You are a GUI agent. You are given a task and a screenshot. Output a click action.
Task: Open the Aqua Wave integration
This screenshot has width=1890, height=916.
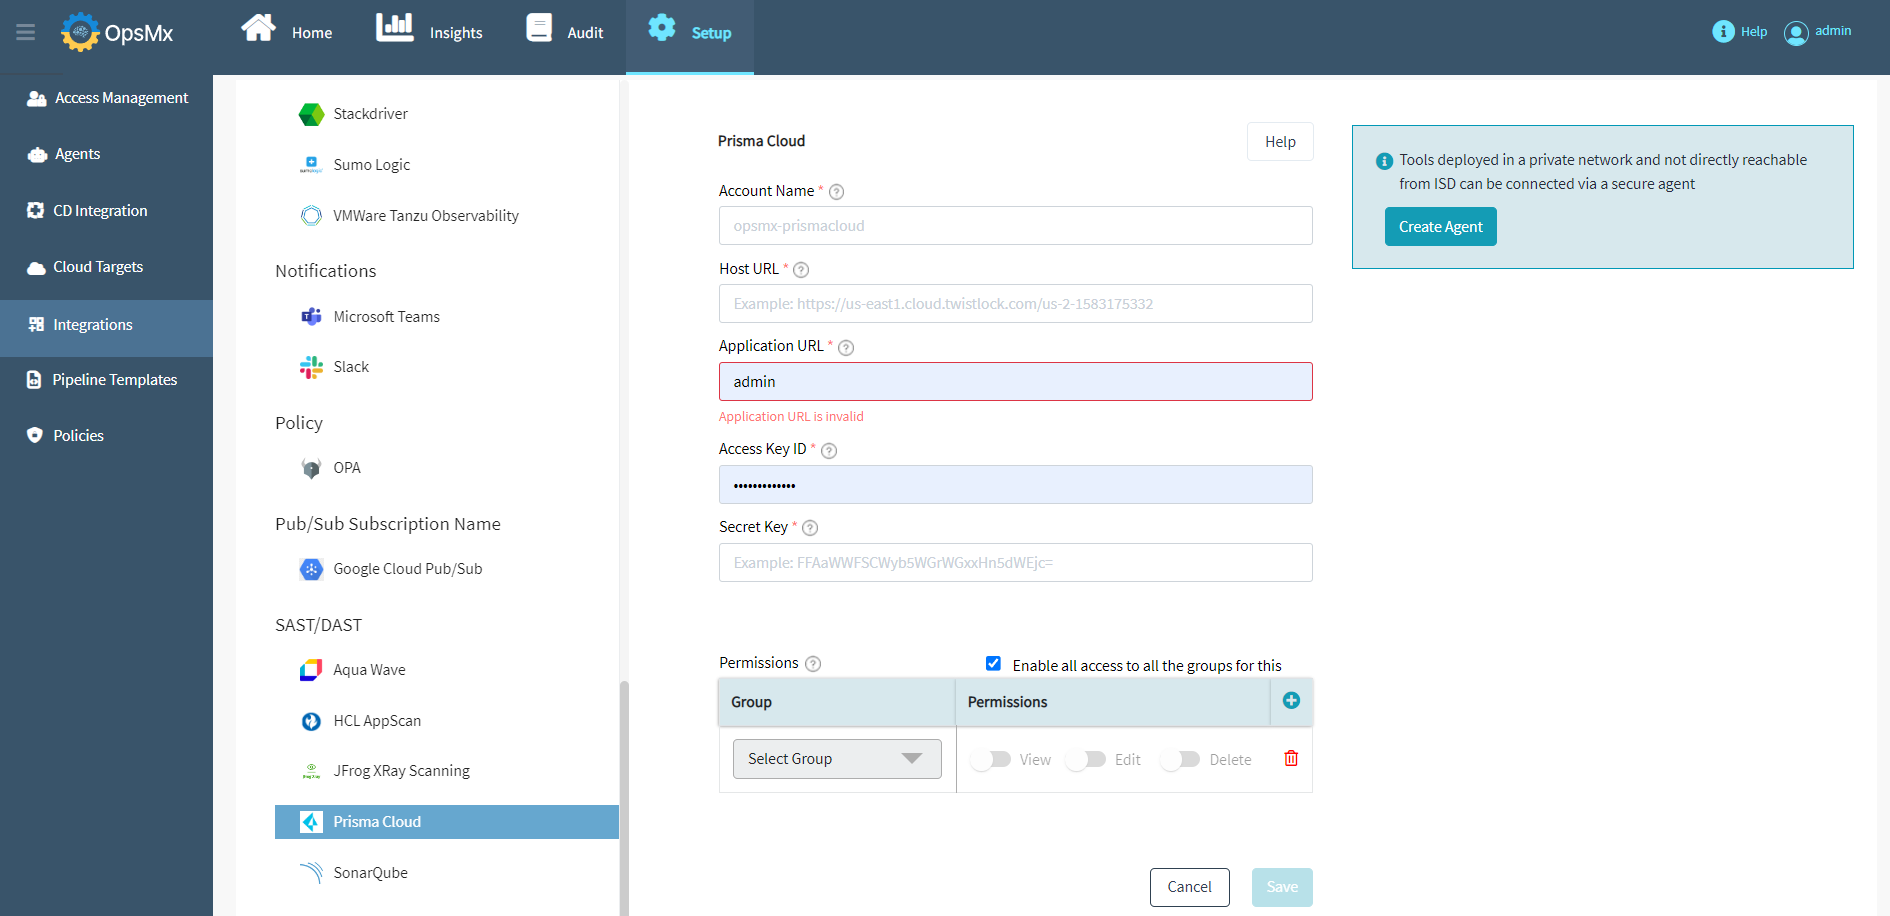click(x=369, y=670)
